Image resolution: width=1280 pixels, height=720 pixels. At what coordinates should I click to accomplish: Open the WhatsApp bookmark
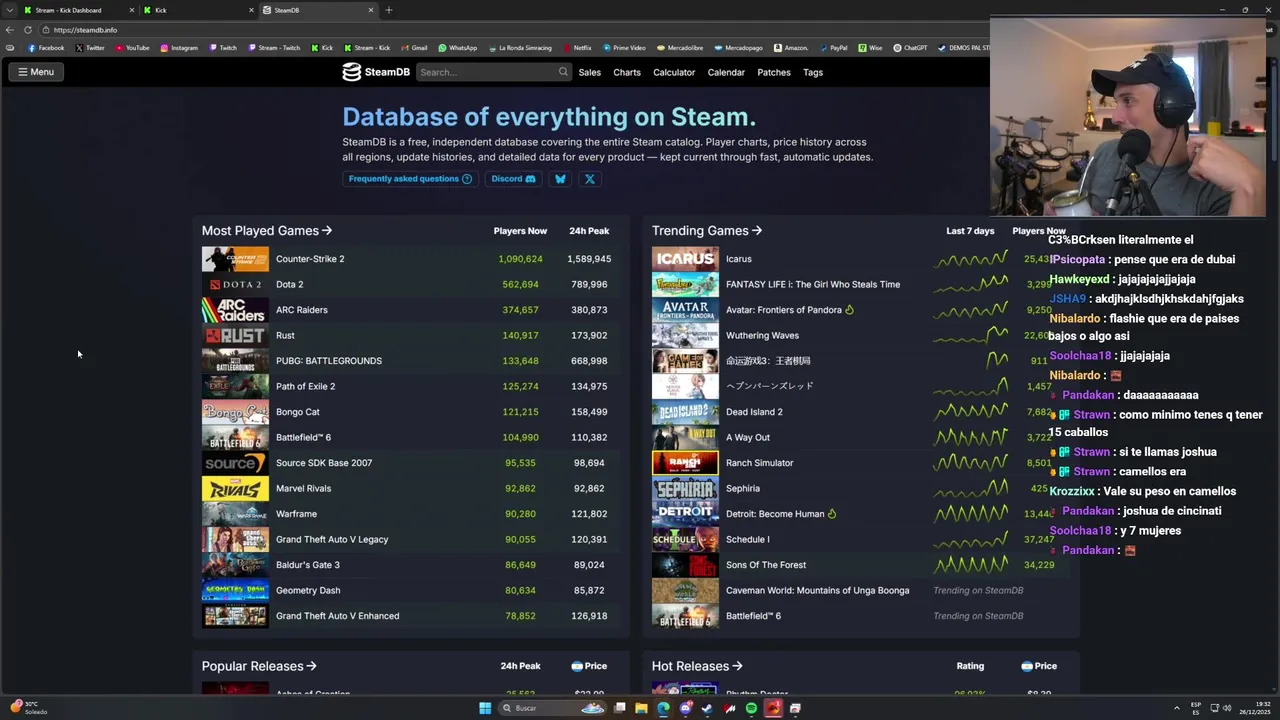point(458,48)
